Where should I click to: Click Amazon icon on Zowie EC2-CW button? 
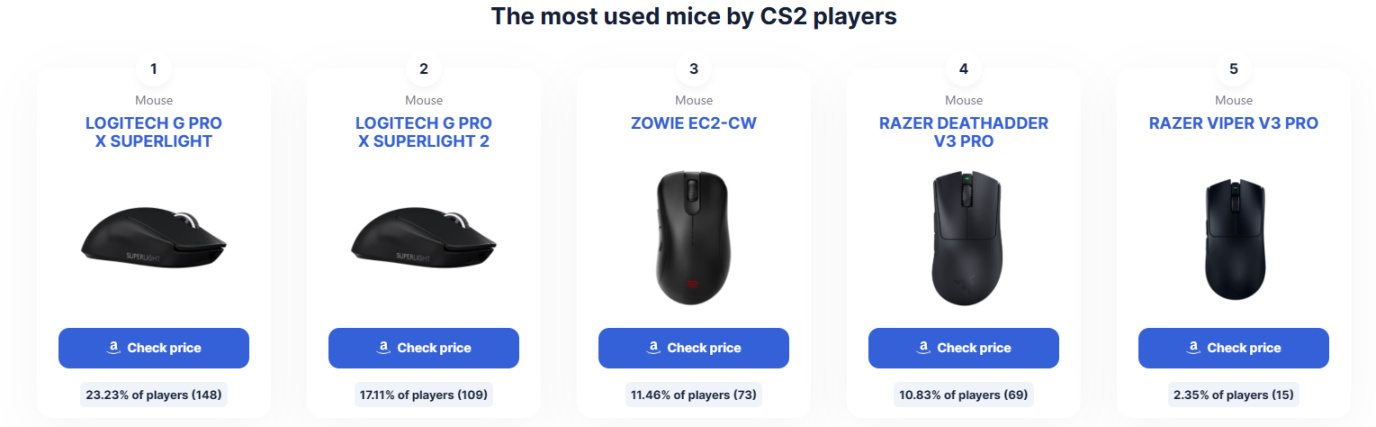point(653,348)
